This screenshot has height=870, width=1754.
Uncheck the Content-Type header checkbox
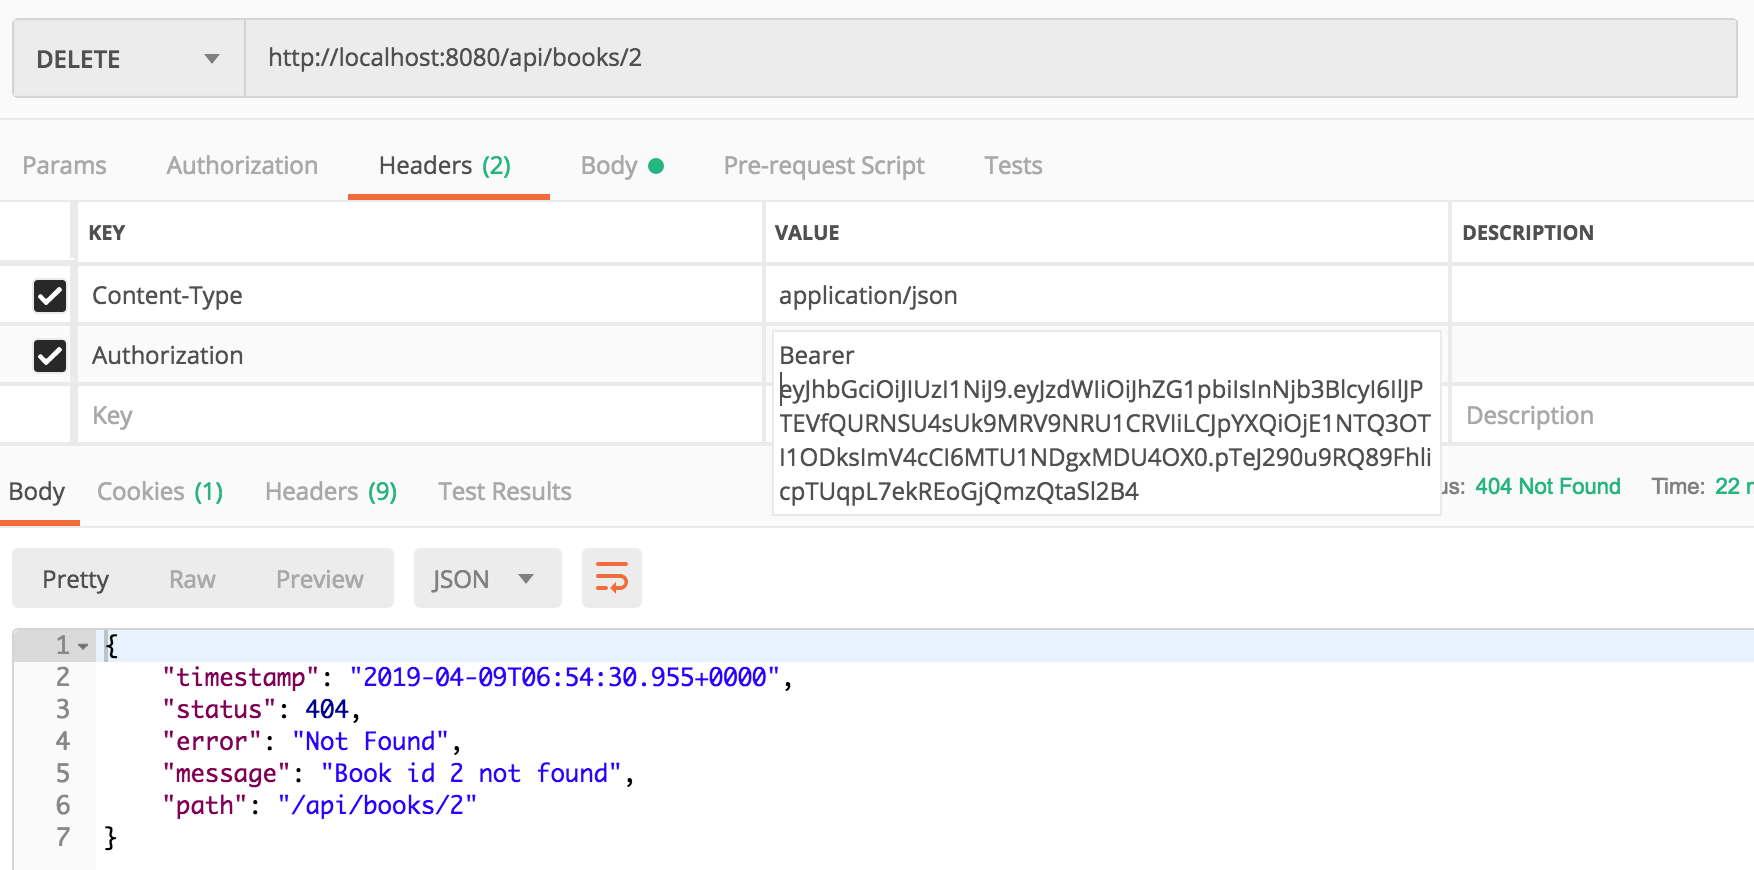click(x=50, y=296)
